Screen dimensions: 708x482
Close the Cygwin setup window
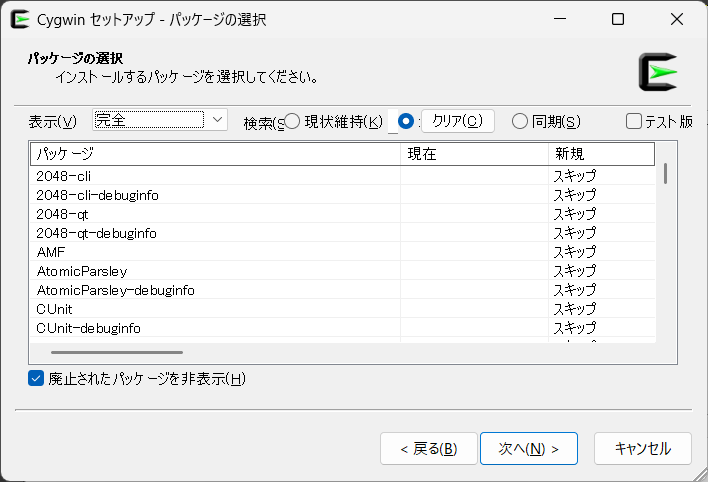tap(677, 19)
